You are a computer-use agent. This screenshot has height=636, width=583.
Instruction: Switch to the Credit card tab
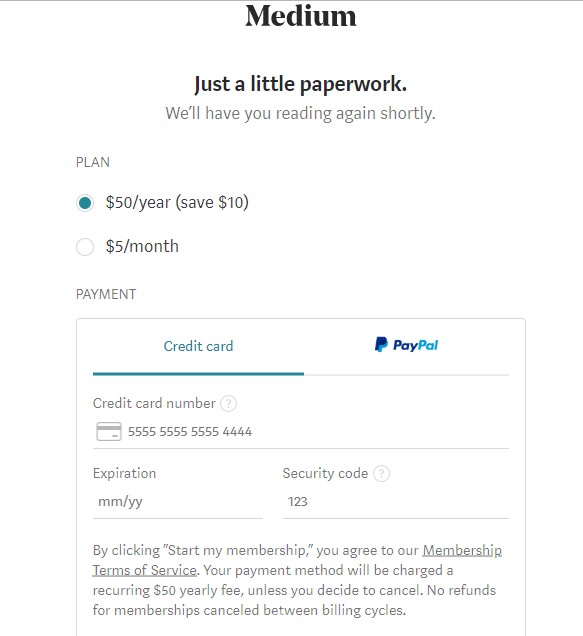pyautogui.click(x=198, y=346)
